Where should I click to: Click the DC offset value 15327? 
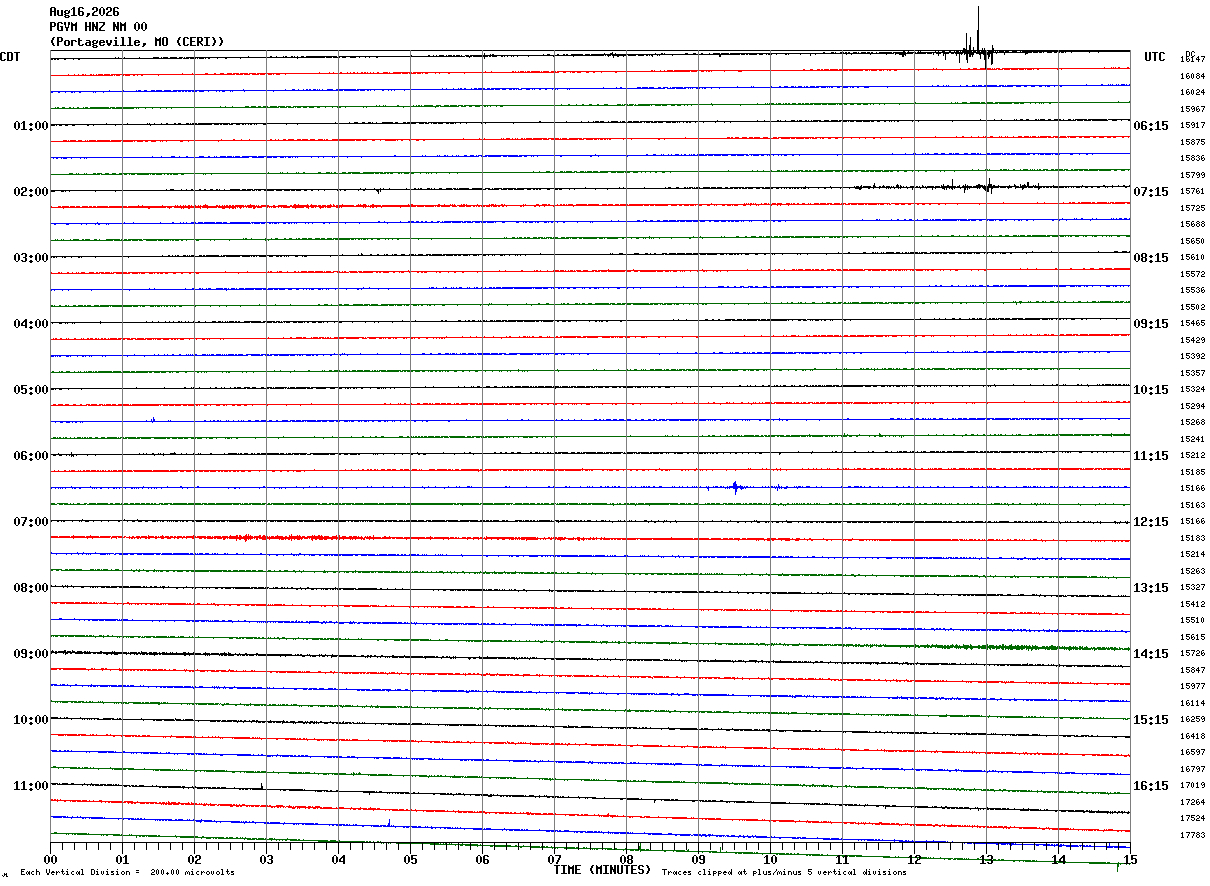coord(1192,588)
